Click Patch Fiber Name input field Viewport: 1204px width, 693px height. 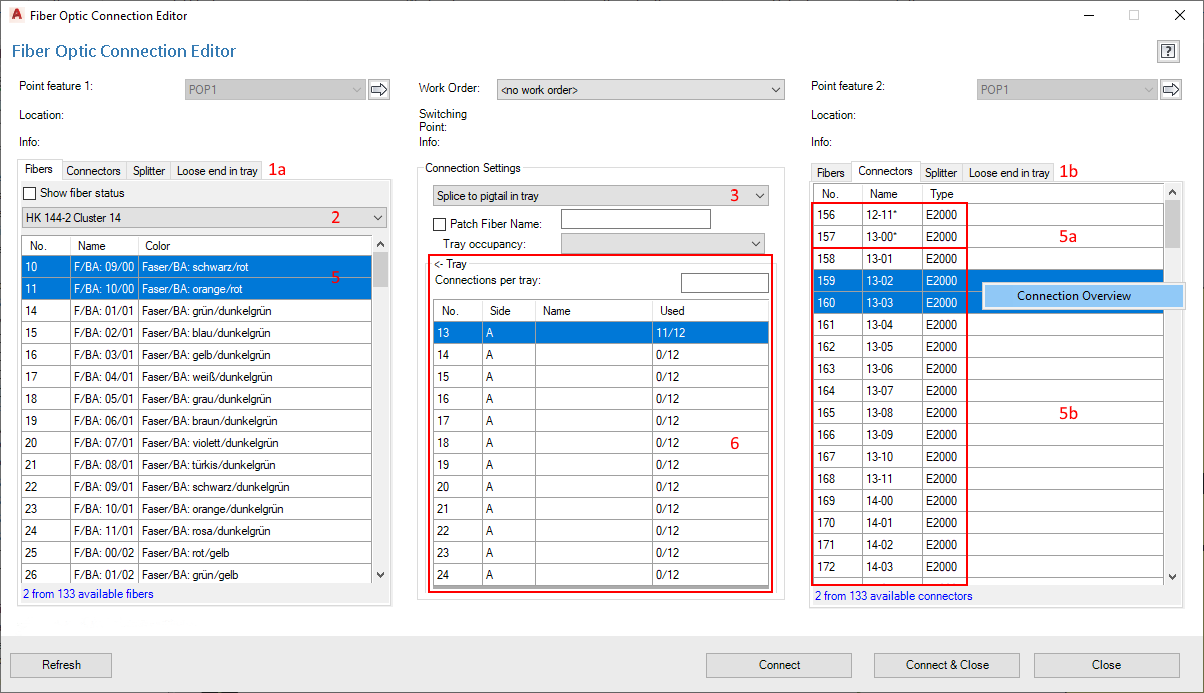pyautogui.click(x=636, y=219)
